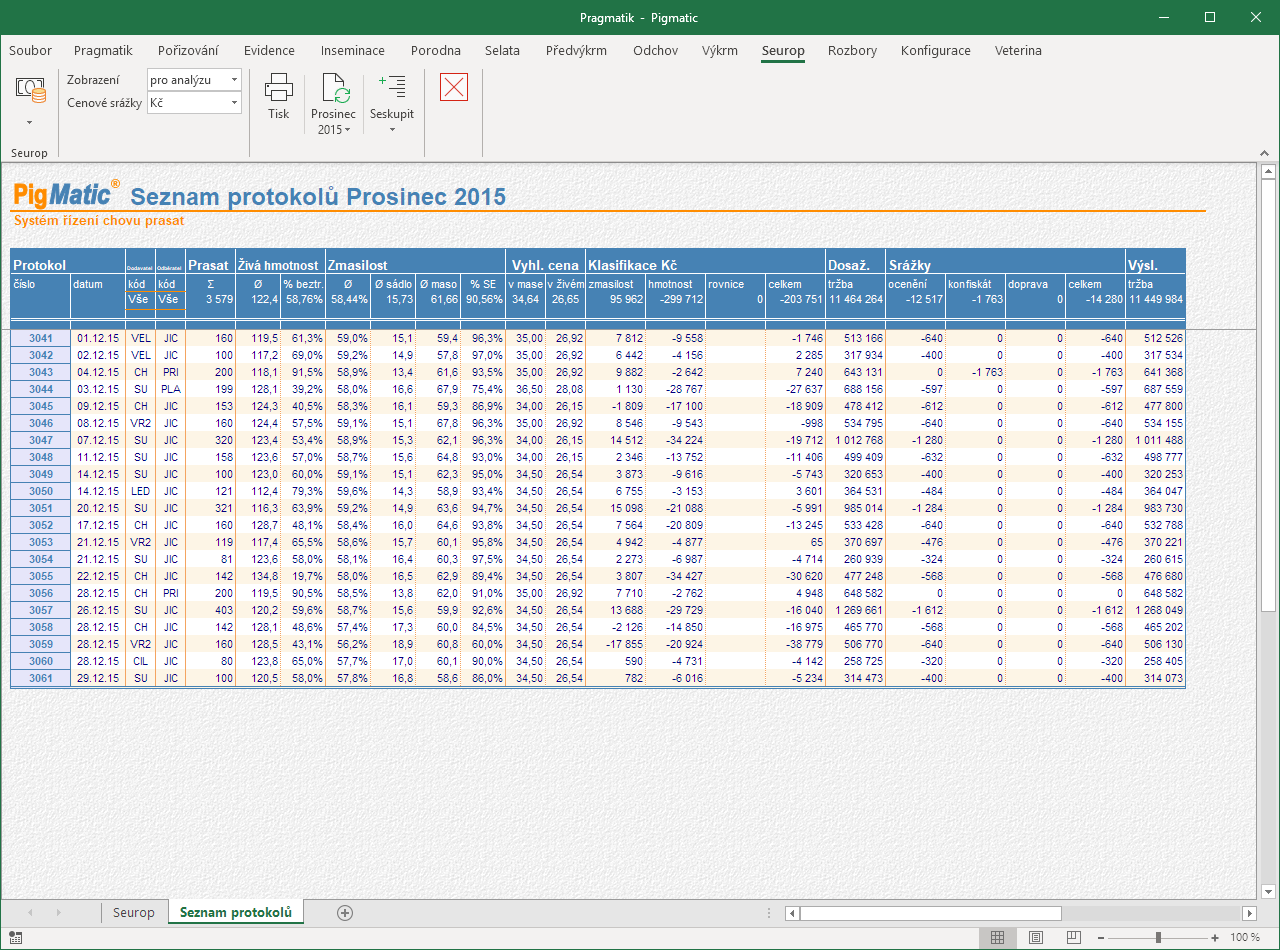Open the Inseminace ribbon tab
Image resolution: width=1280 pixels, height=950 pixels.
353,50
